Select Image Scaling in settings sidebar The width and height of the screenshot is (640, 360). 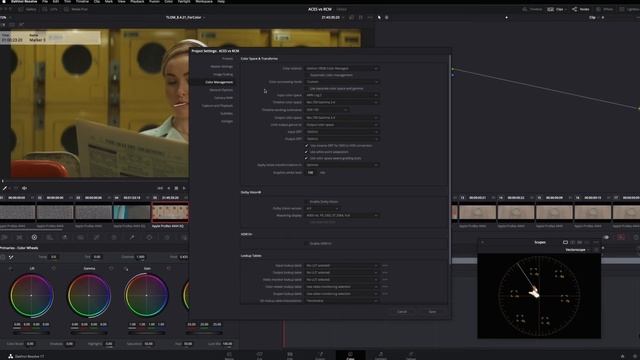(223, 74)
